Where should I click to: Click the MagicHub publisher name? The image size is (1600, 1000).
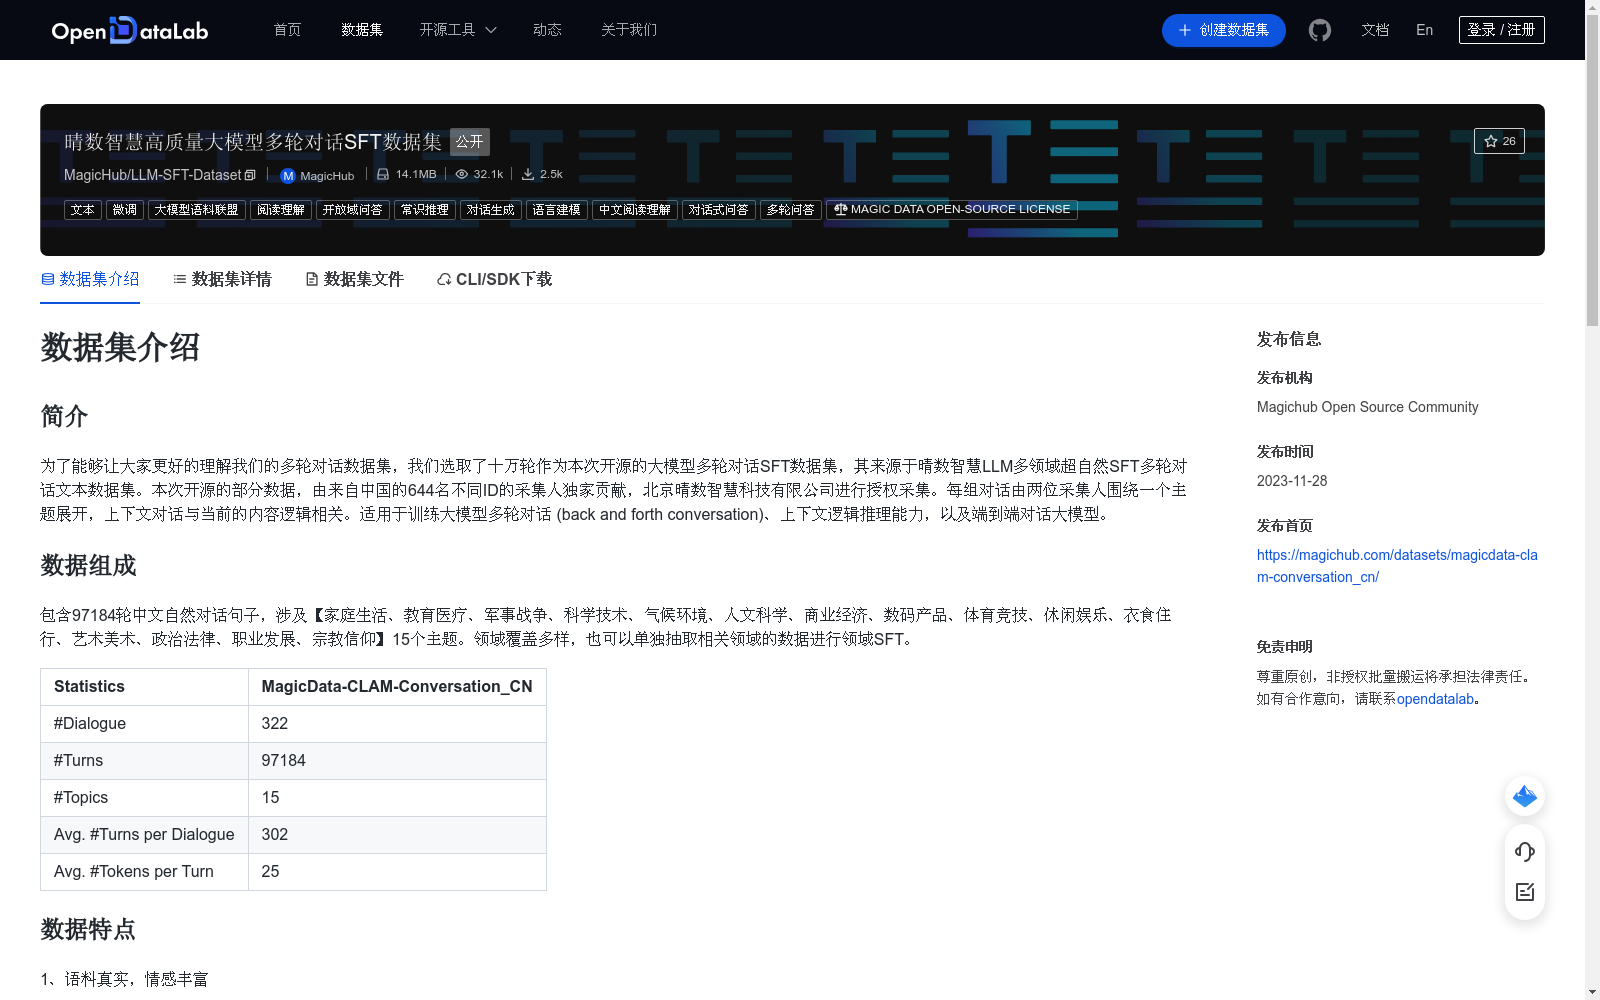[x=327, y=176]
